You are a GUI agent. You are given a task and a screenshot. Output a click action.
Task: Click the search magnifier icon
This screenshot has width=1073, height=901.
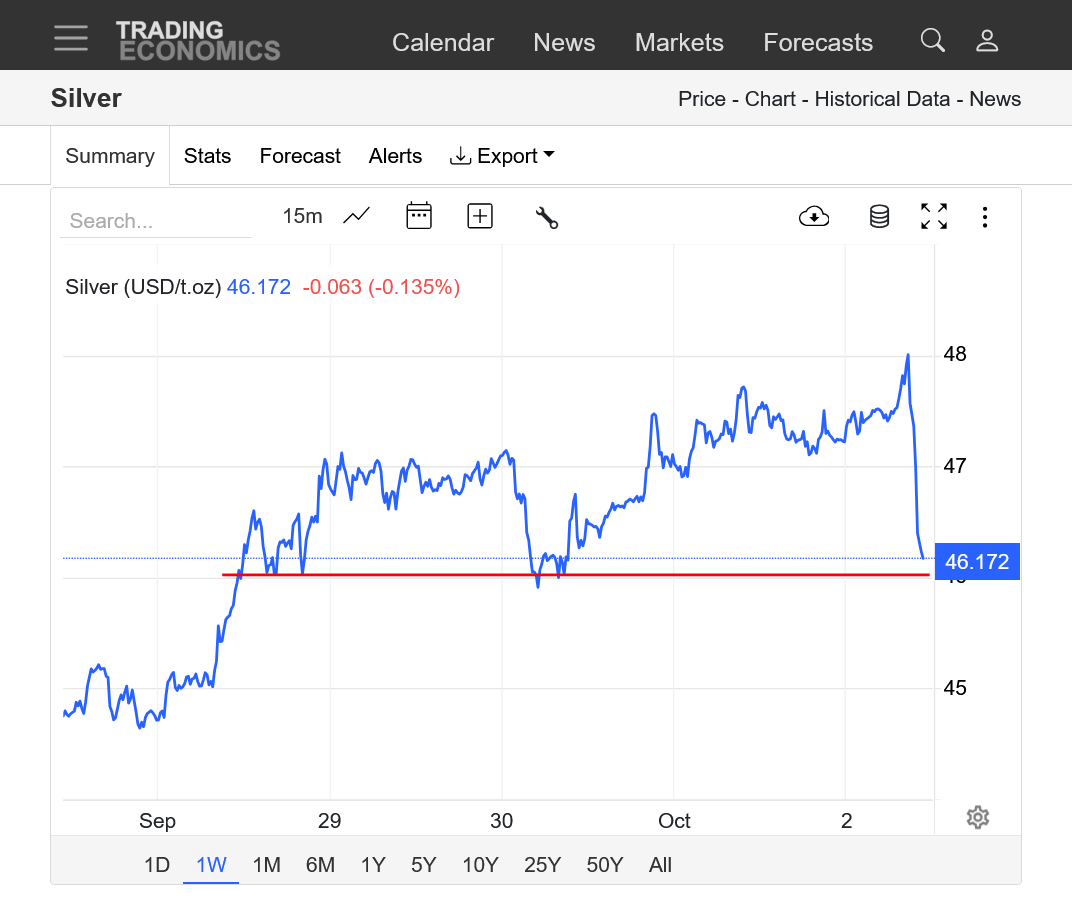(932, 40)
